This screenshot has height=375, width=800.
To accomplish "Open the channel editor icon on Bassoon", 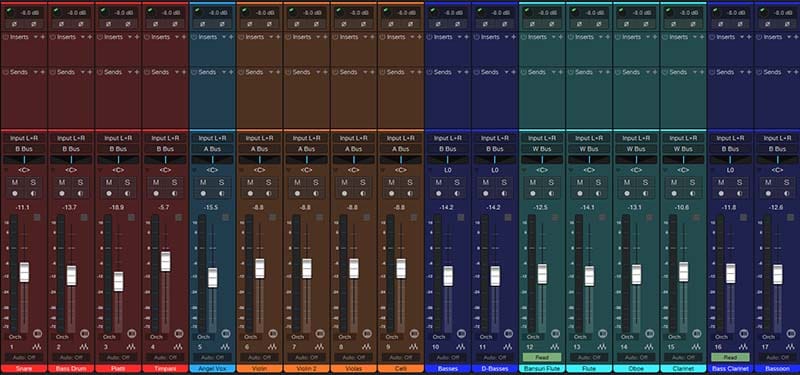I will pyautogui.click(x=791, y=334).
